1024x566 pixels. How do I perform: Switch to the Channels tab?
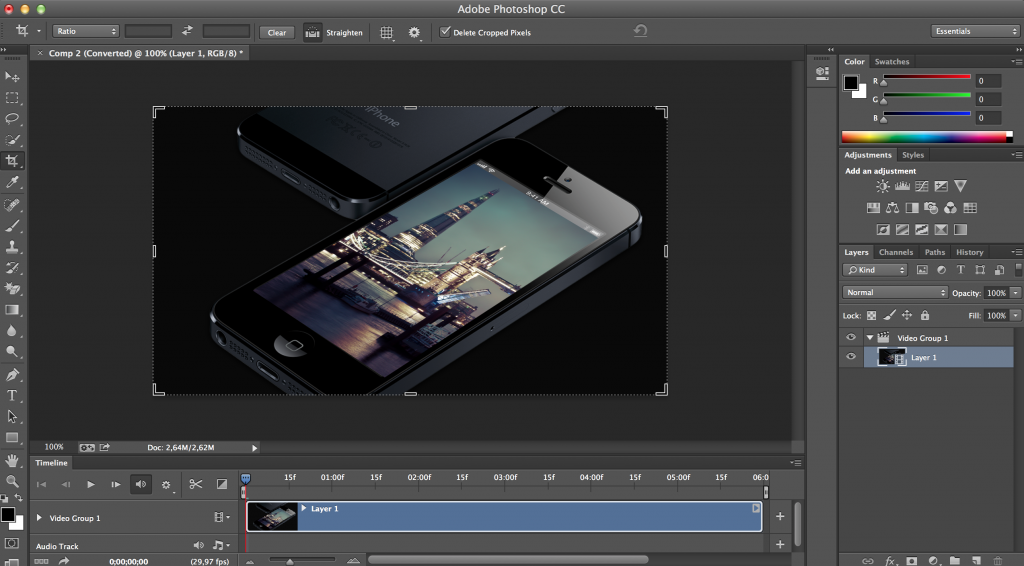[895, 252]
